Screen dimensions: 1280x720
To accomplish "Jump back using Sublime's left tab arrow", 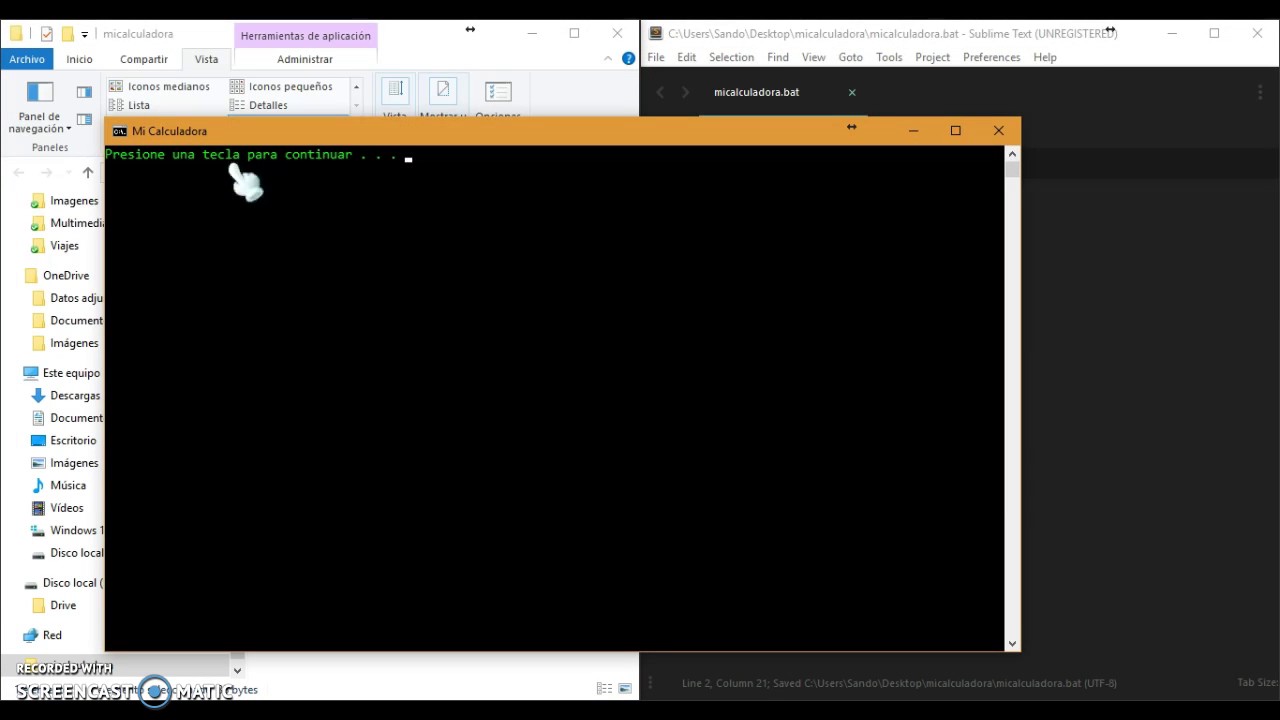I will [x=660, y=92].
